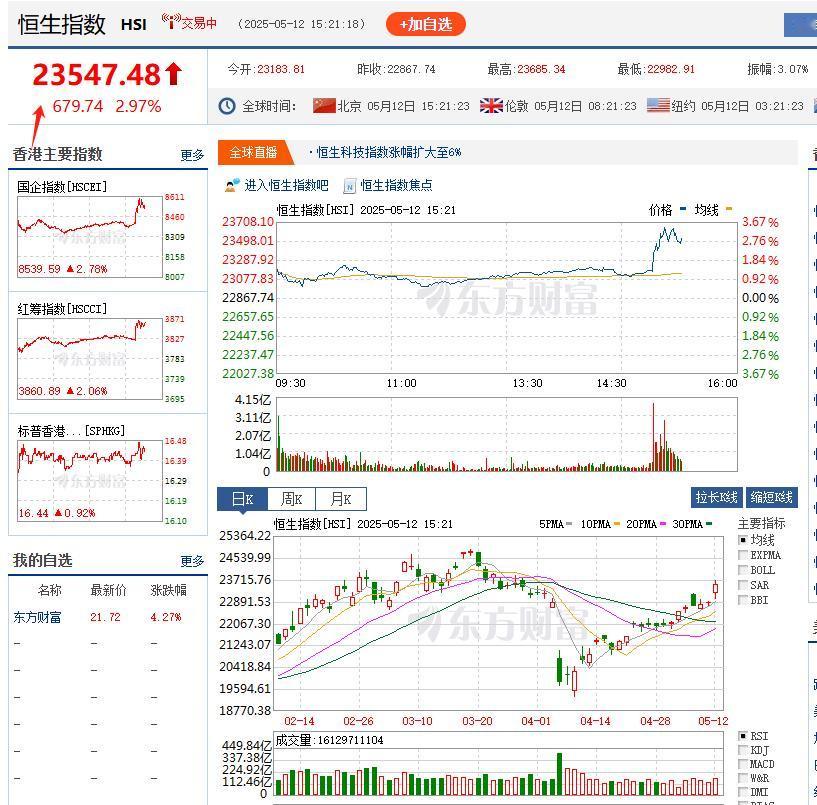Open the 国企指数[HSCEI] mini chart
This screenshot has height=805, width=817.
click(x=90, y=237)
